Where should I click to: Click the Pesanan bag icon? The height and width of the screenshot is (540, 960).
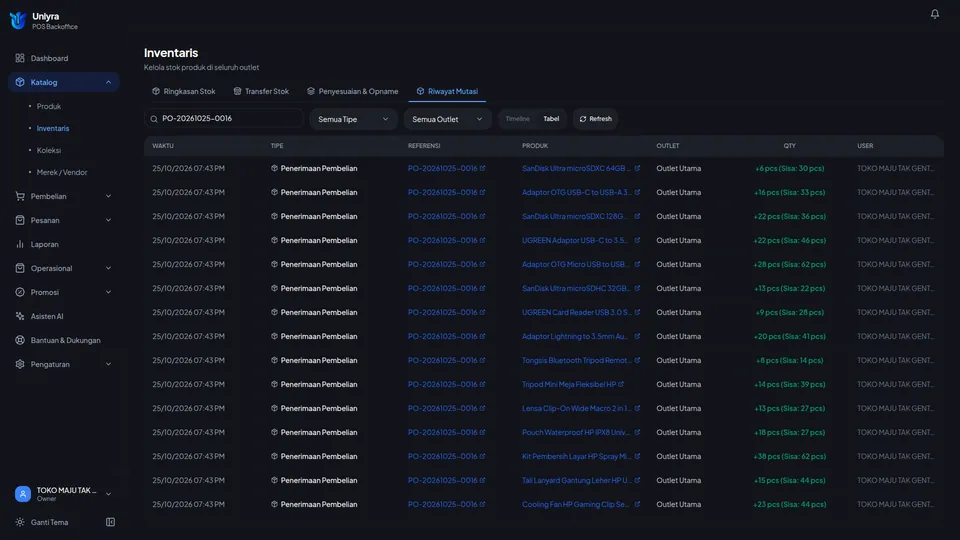click(20, 220)
